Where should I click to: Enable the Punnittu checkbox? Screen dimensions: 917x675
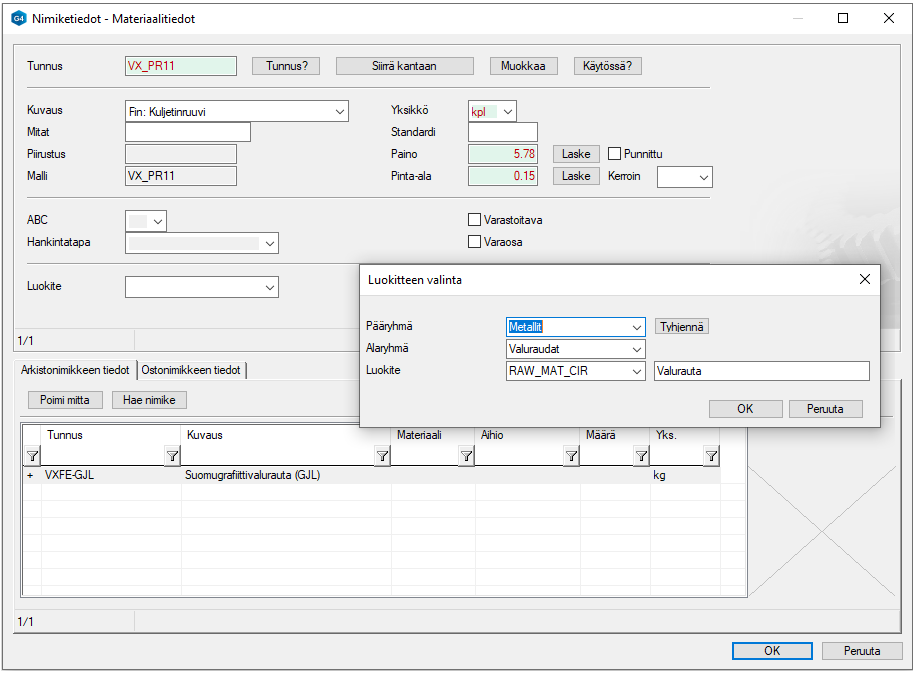pyautogui.click(x=615, y=154)
